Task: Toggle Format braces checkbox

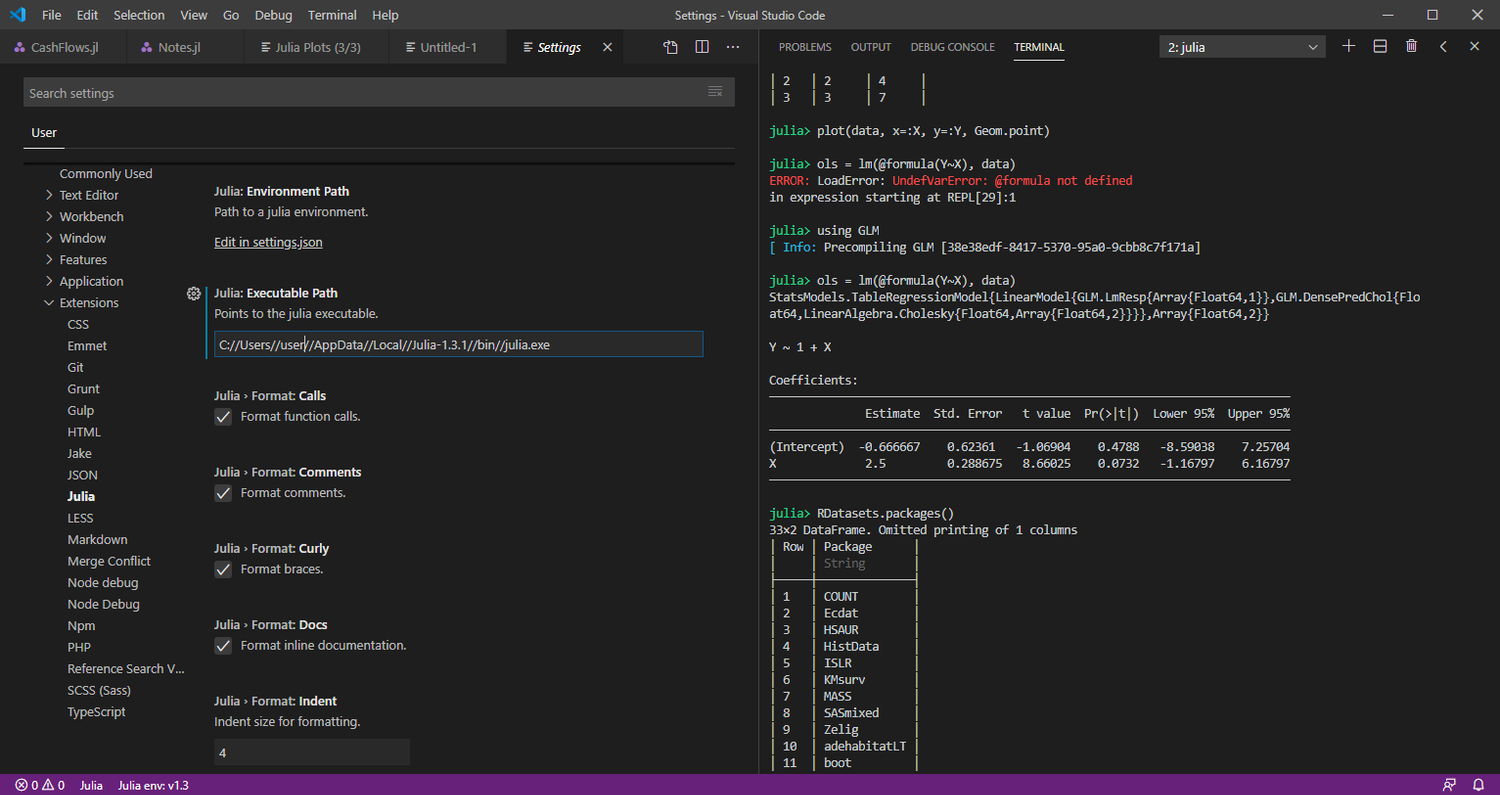Action: point(223,569)
